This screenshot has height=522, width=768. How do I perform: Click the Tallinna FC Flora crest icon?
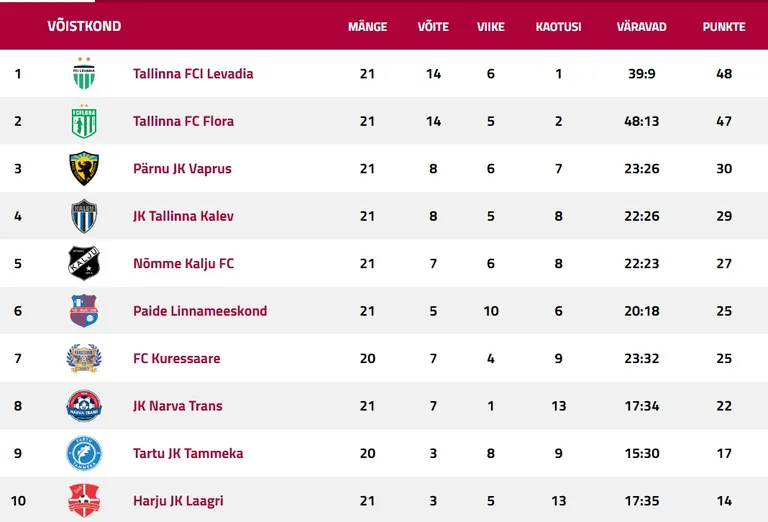click(x=84, y=121)
